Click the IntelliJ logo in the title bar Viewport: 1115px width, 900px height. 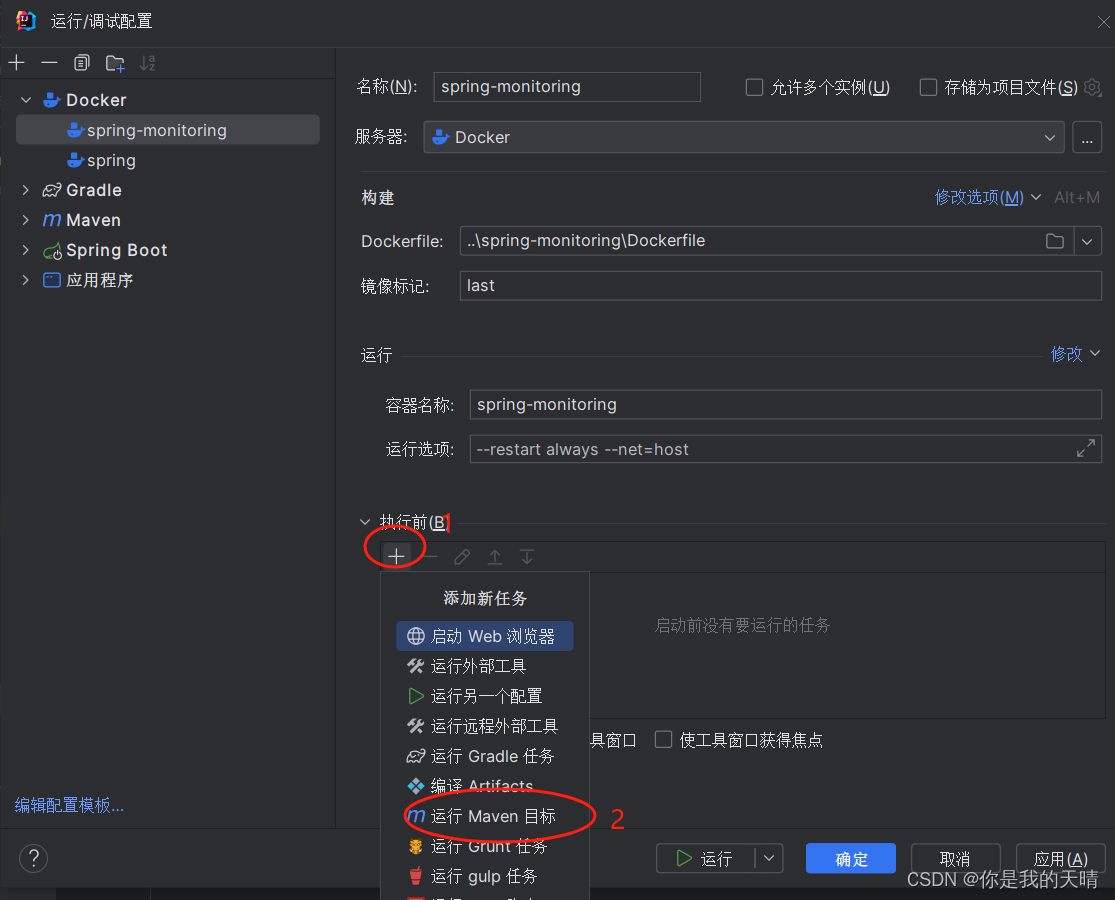(x=26, y=21)
